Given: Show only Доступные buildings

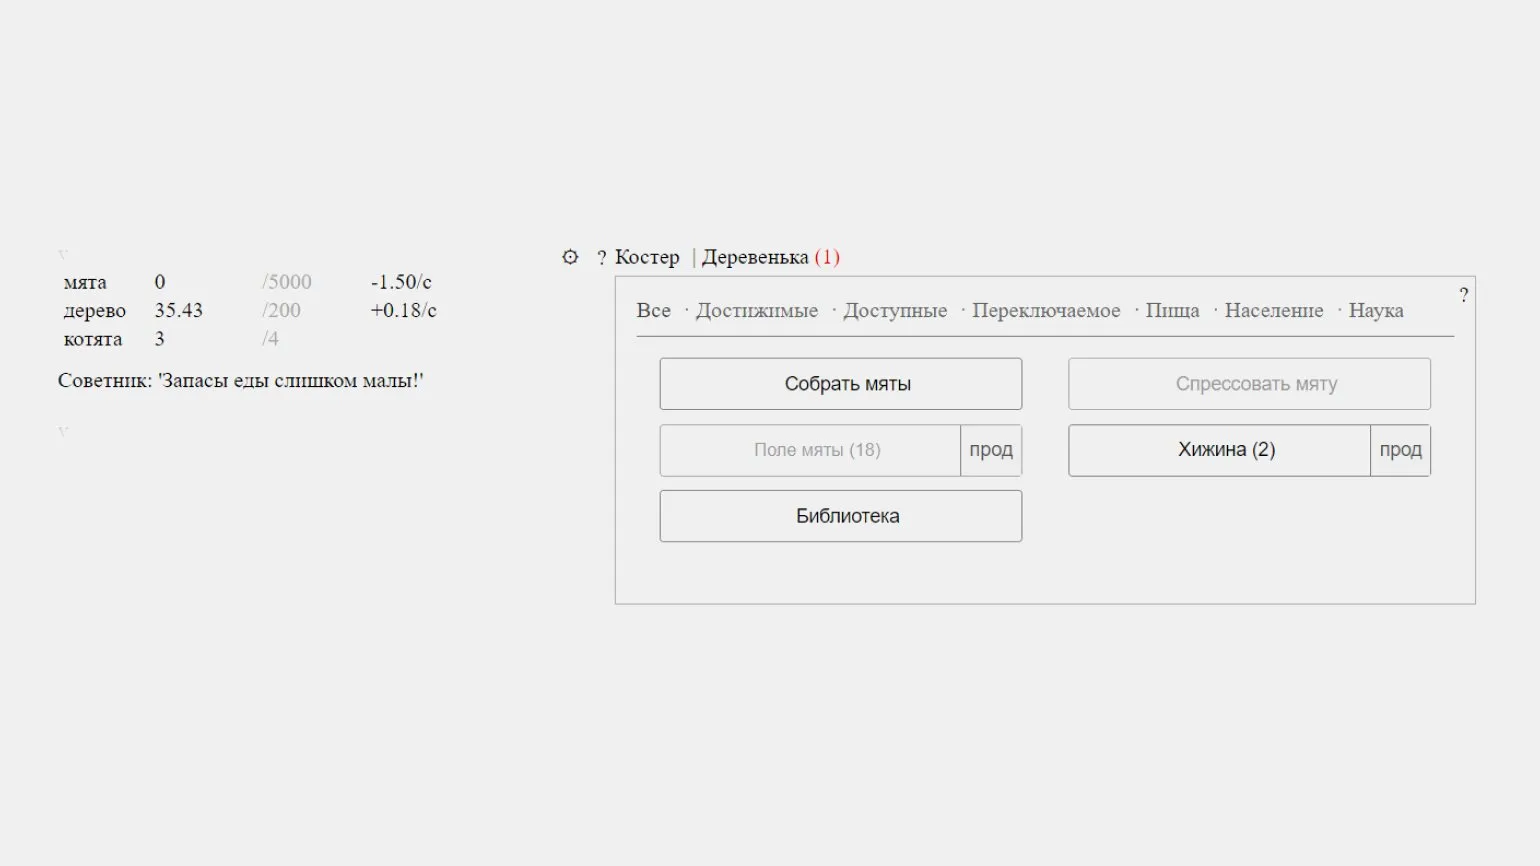Looking at the screenshot, I should click(895, 311).
